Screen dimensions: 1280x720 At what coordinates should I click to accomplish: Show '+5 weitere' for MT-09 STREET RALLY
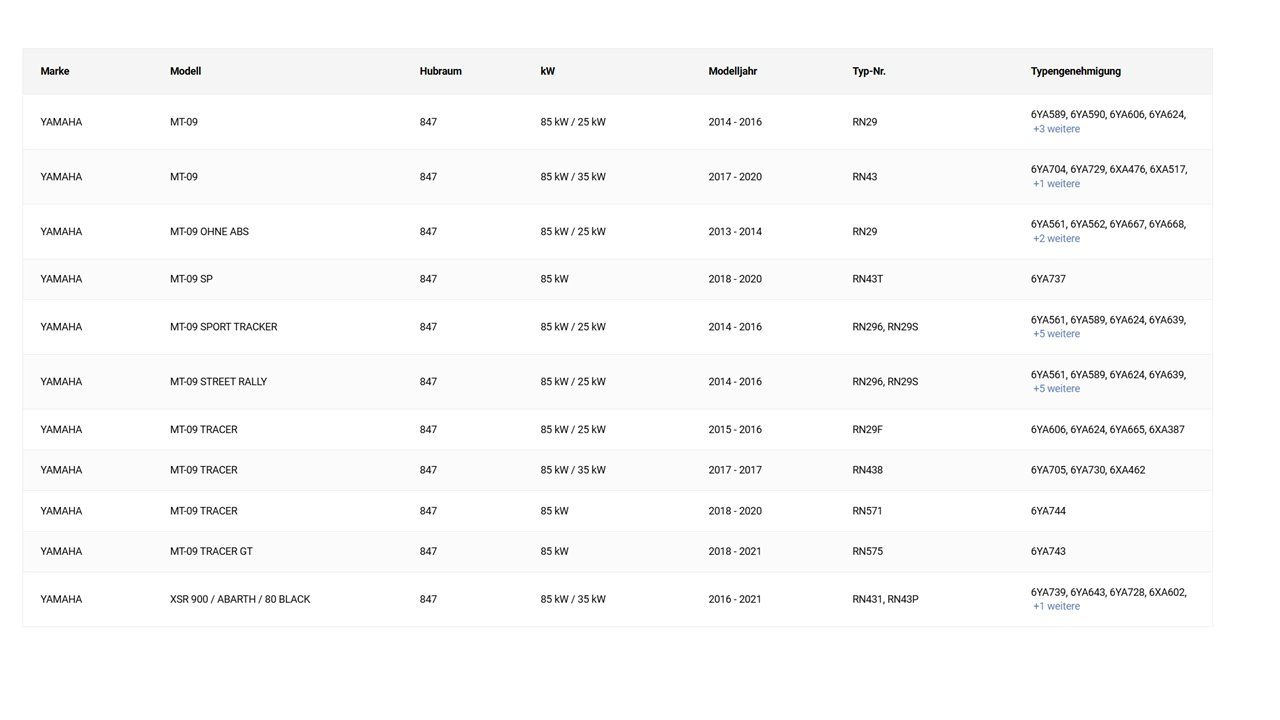[x=1056, y=389]
